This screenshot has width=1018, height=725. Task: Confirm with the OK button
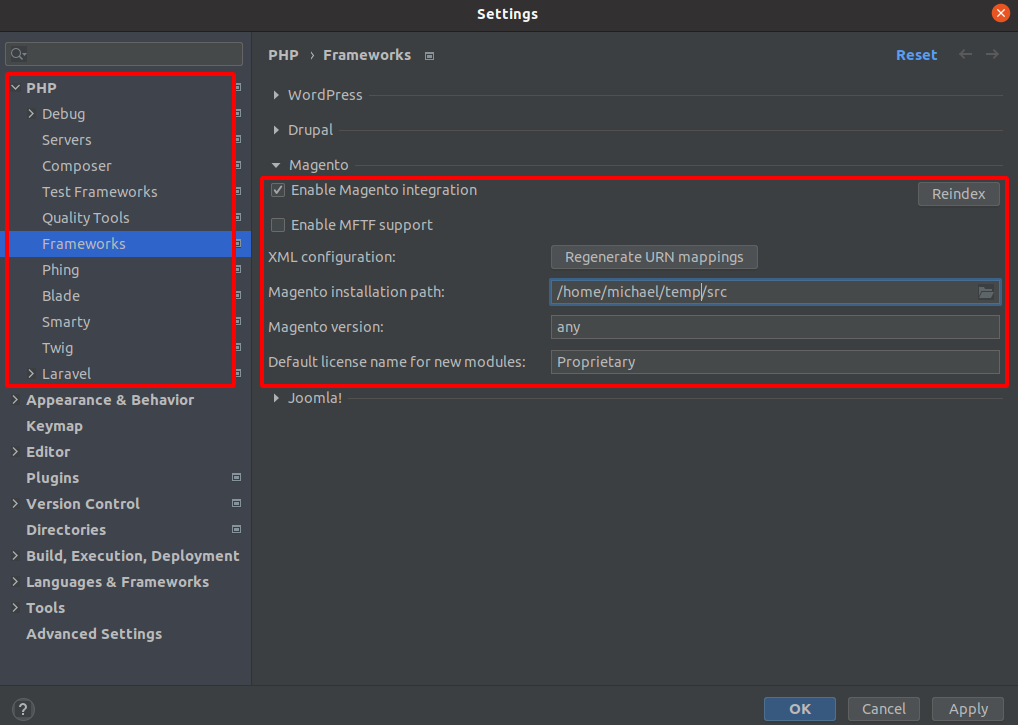(x=799, y=709)
